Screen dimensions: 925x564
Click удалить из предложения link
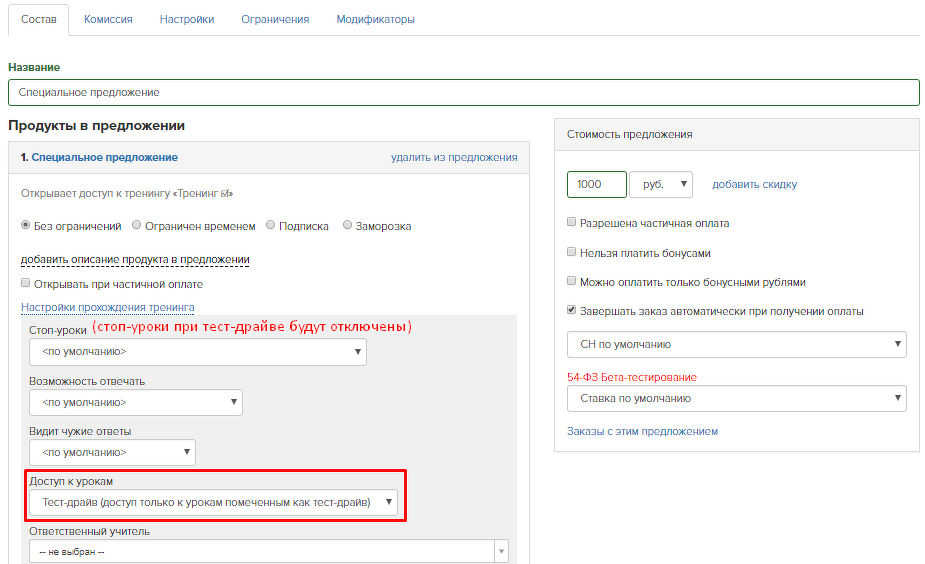454,158
